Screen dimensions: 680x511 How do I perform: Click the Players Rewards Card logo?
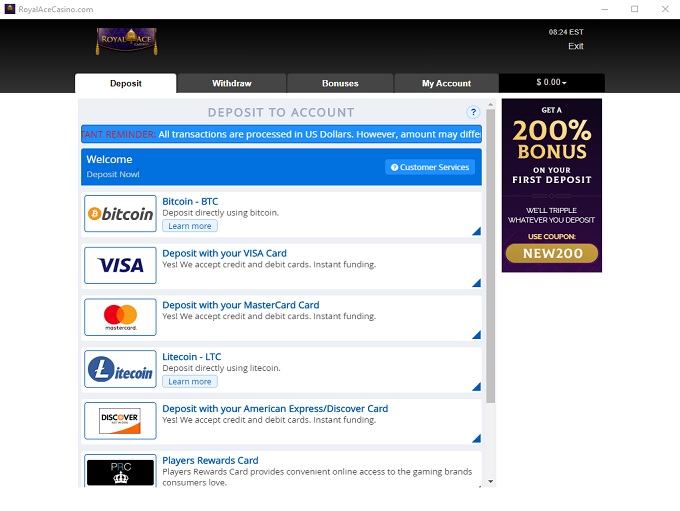coord(120,470)
